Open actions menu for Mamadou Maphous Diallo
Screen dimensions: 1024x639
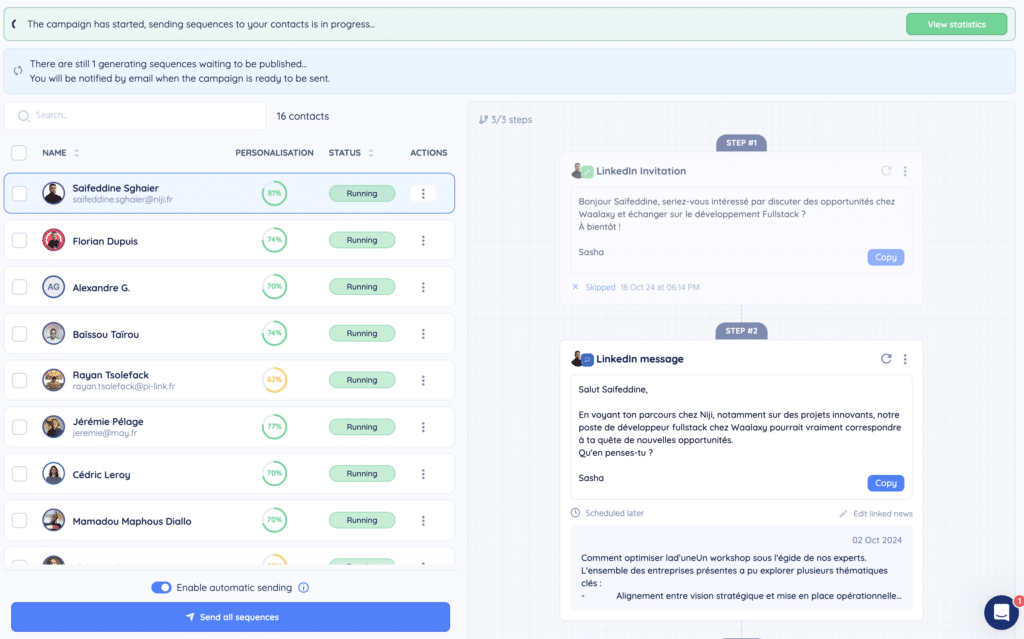pyautogui.click(x=423, y=521)
